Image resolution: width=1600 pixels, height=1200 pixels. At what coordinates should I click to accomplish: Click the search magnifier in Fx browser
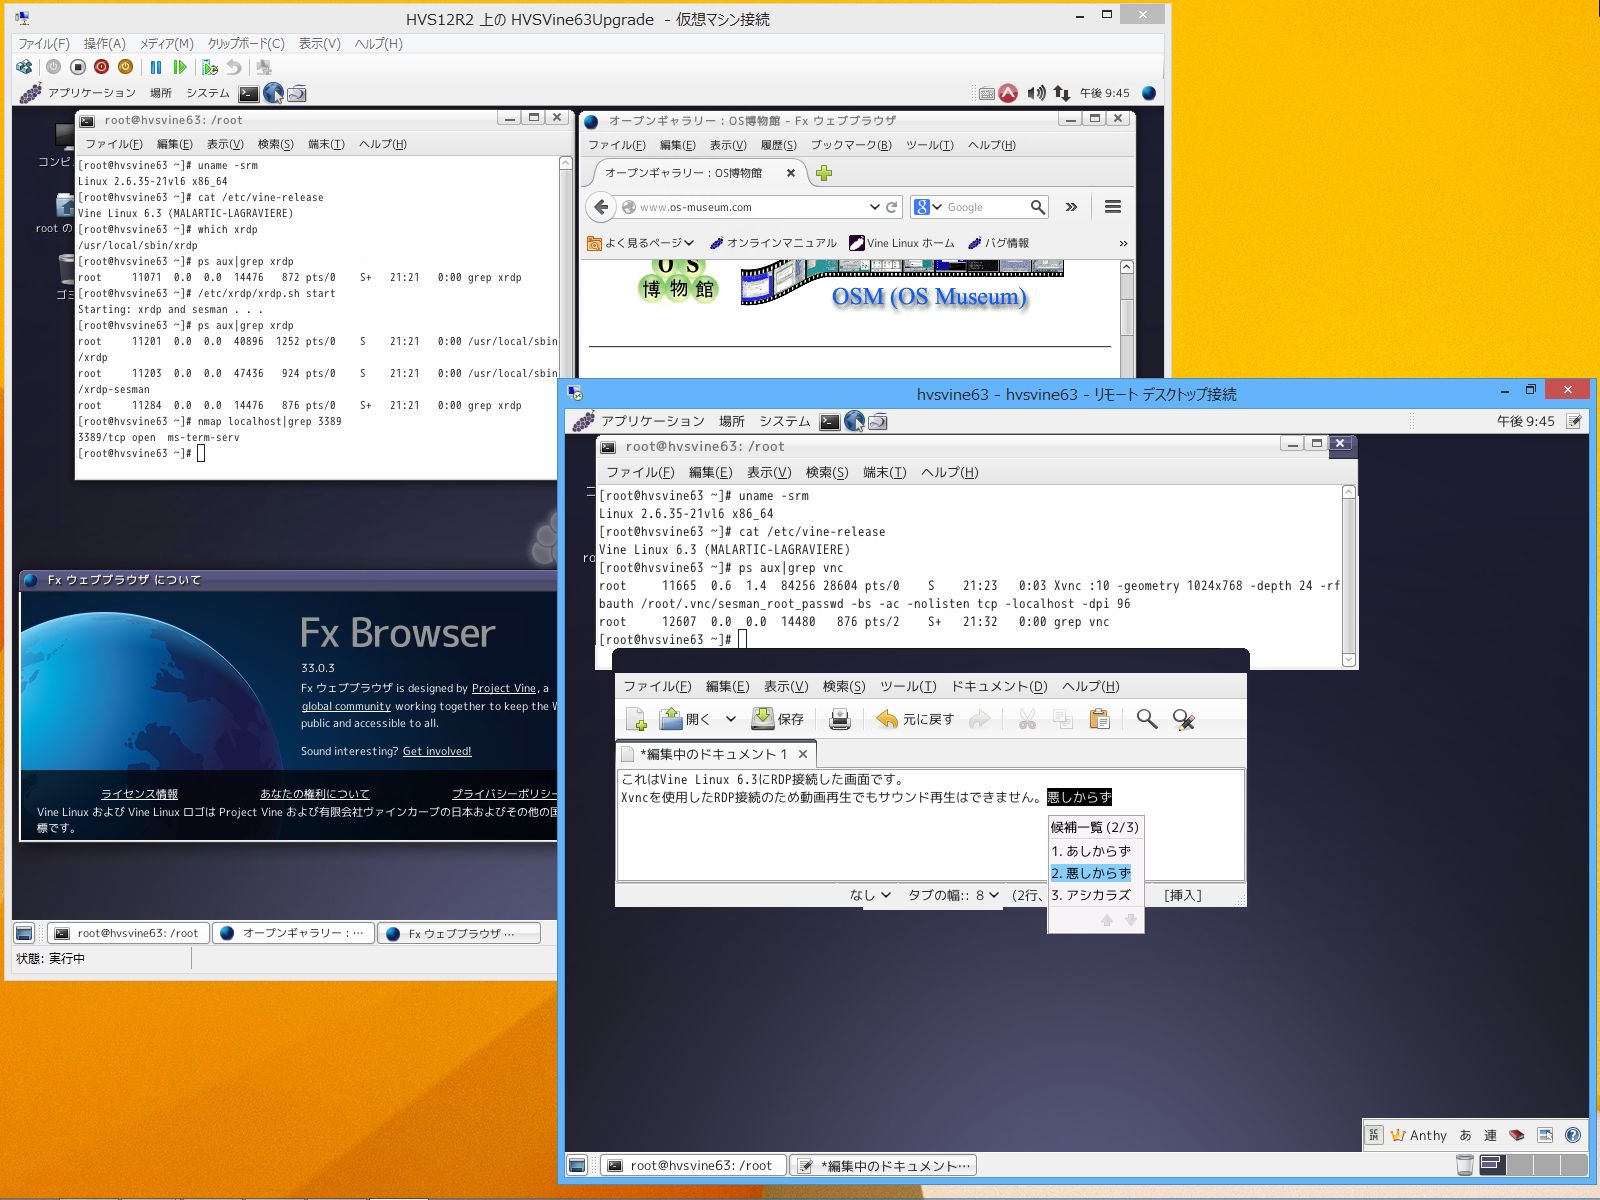pos(1038,207)
